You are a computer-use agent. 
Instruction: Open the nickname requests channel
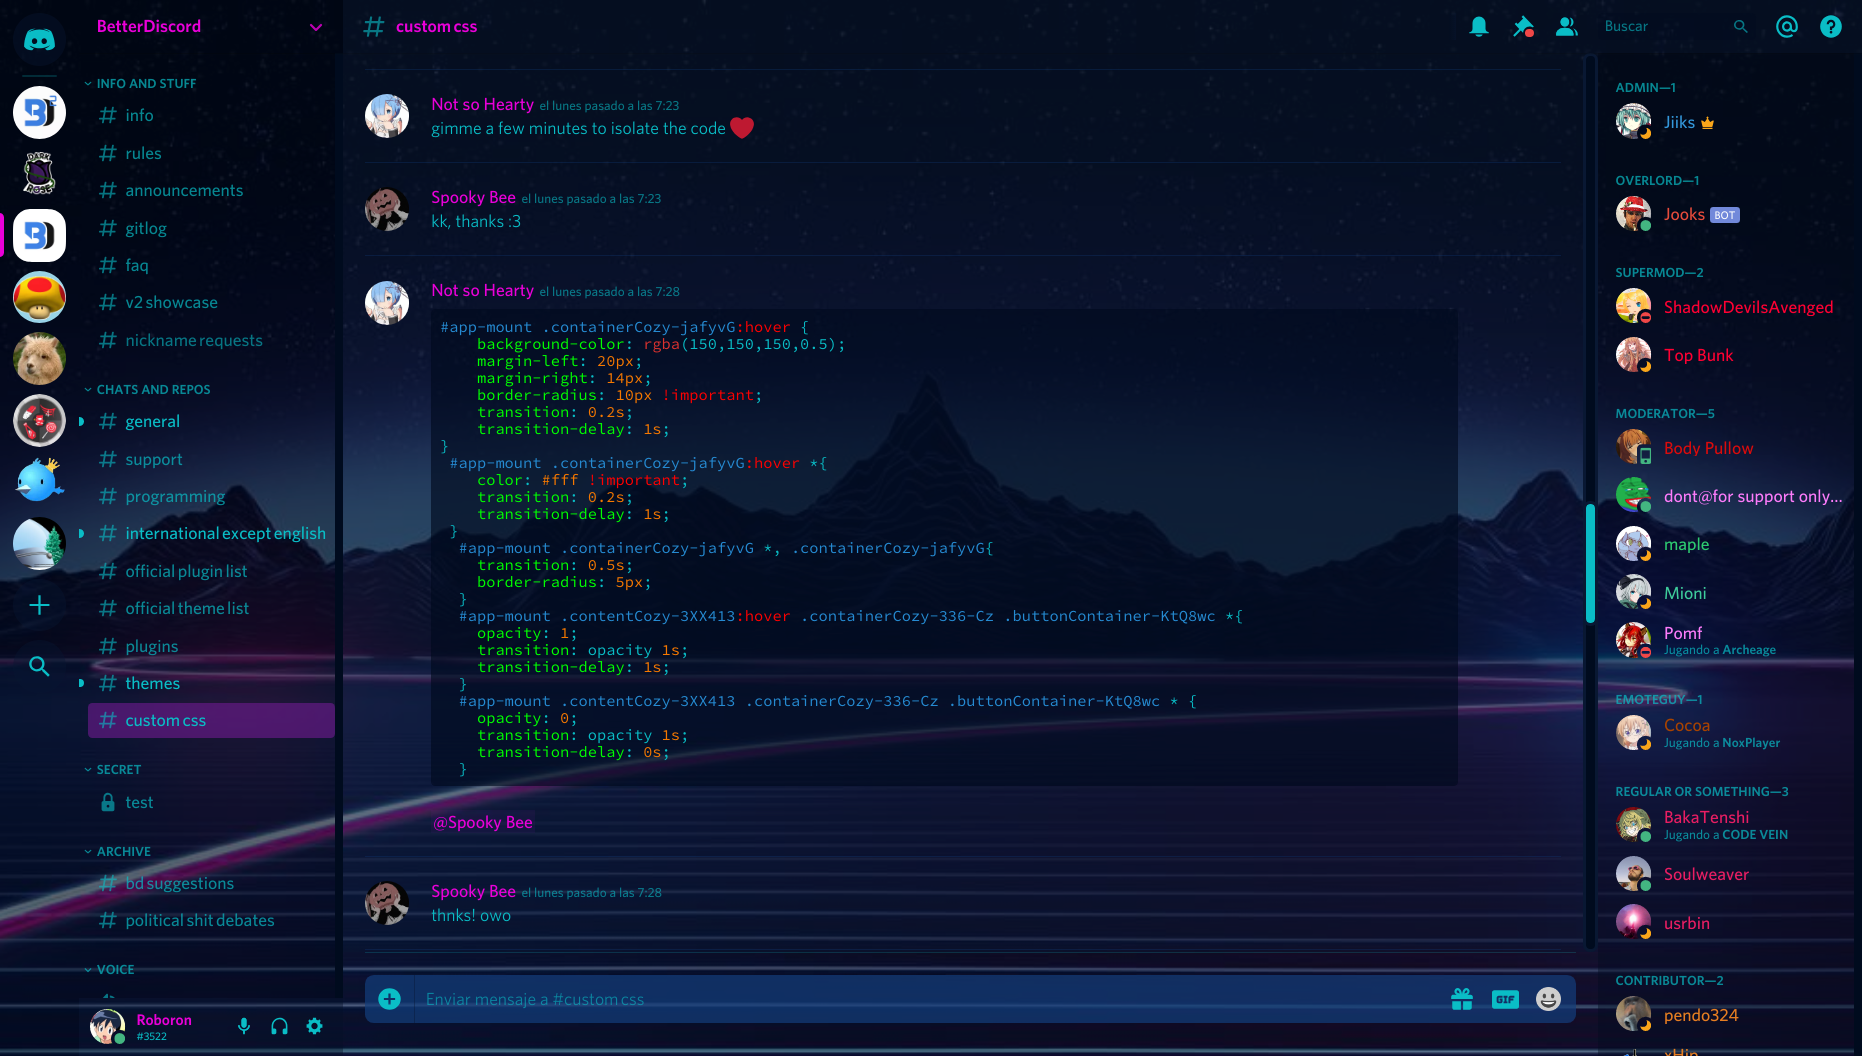click(211, 340)
